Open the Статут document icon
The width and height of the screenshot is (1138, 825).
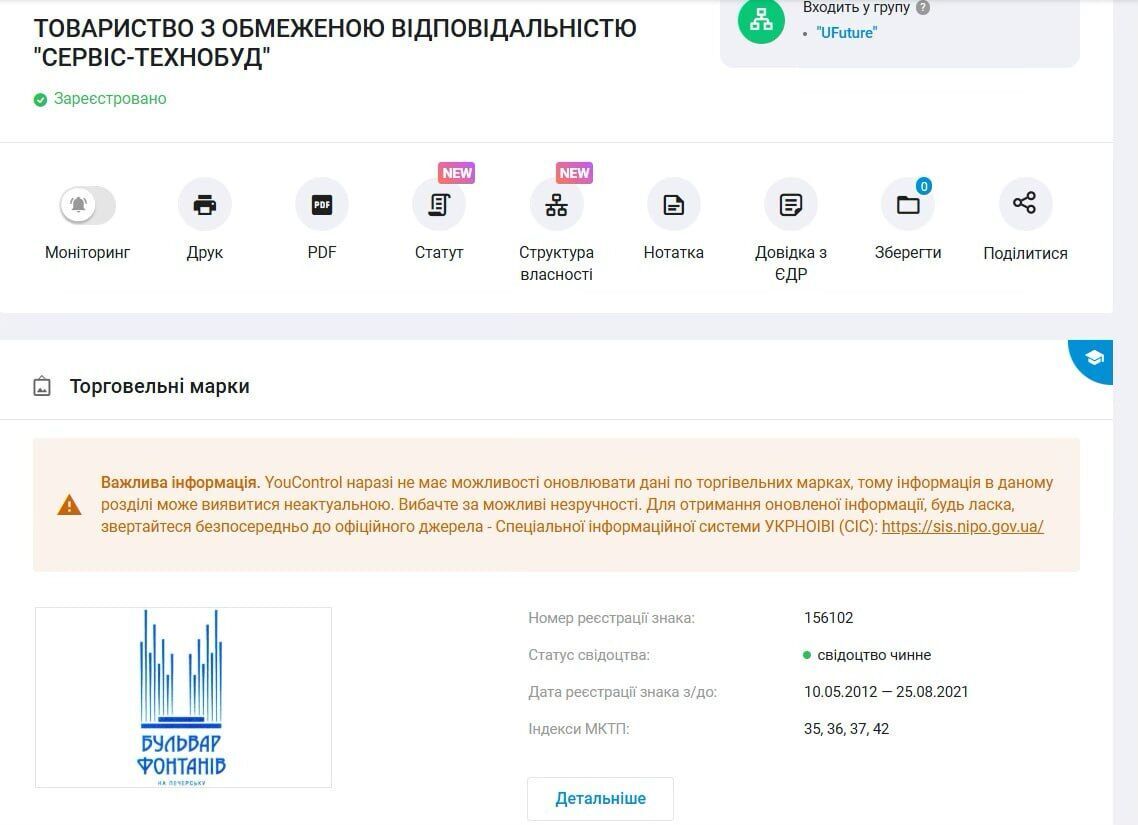[439, 205]
